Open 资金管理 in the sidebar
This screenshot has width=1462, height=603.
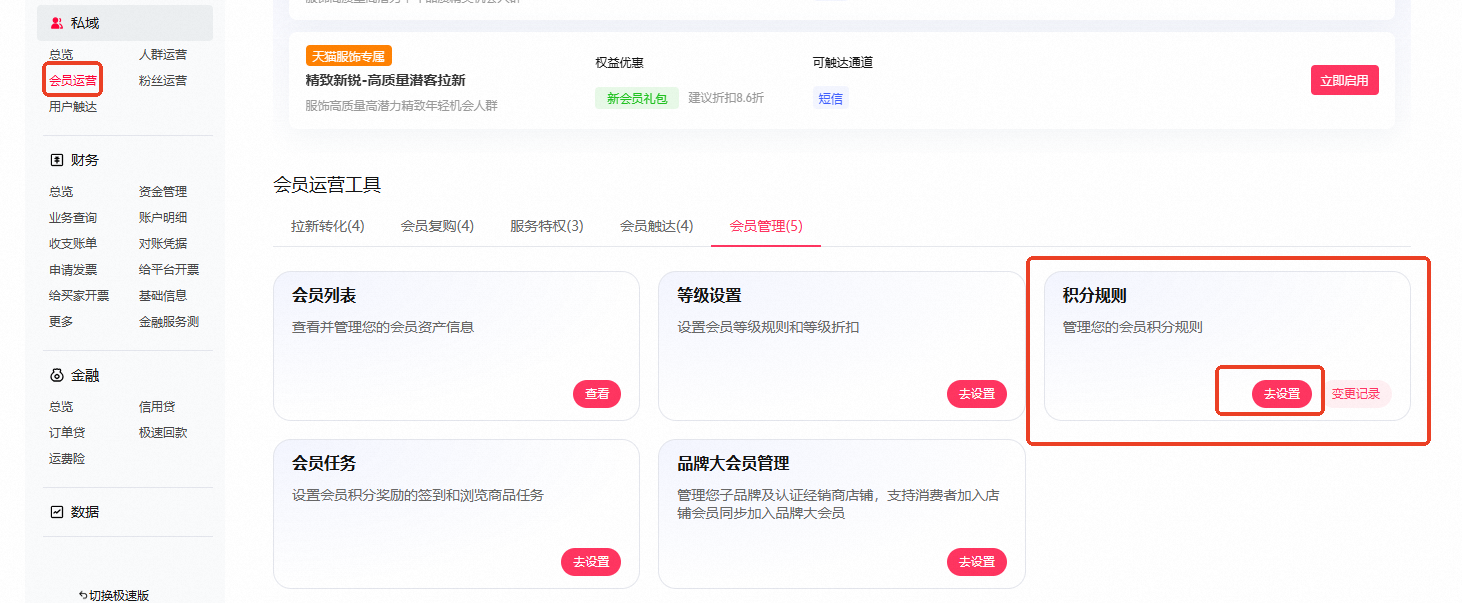coord(163,192)
